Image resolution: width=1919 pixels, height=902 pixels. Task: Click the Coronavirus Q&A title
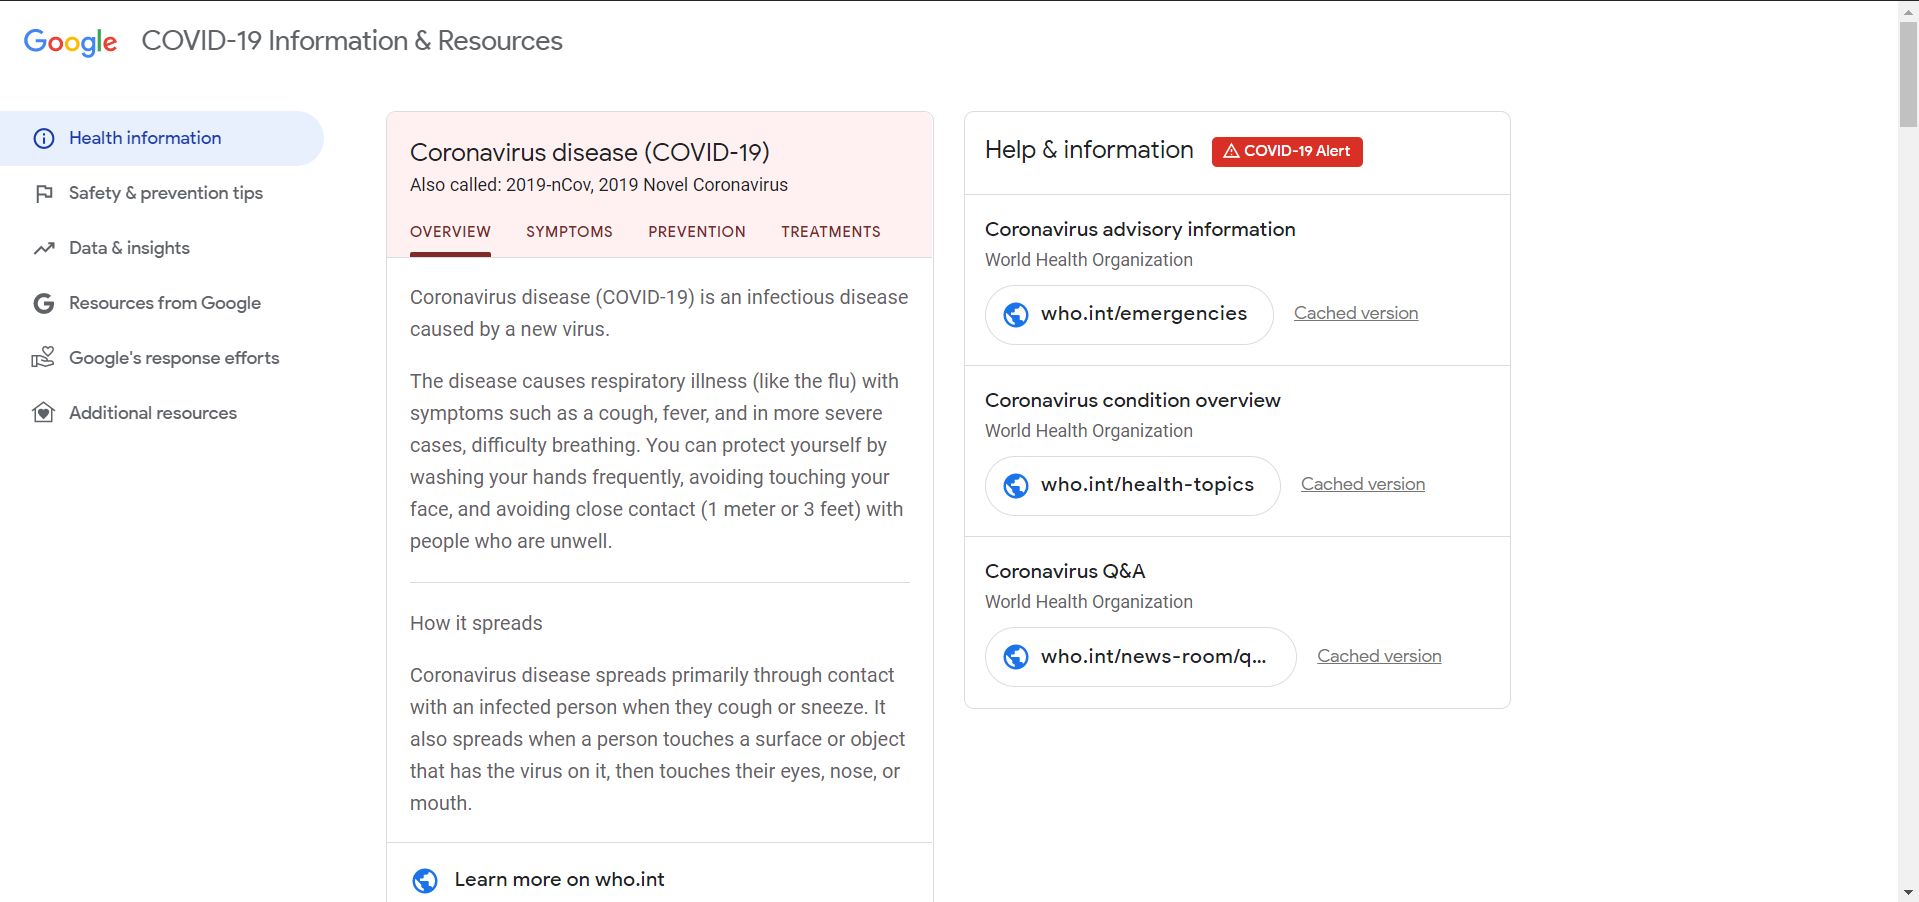tap(1065, 572)
